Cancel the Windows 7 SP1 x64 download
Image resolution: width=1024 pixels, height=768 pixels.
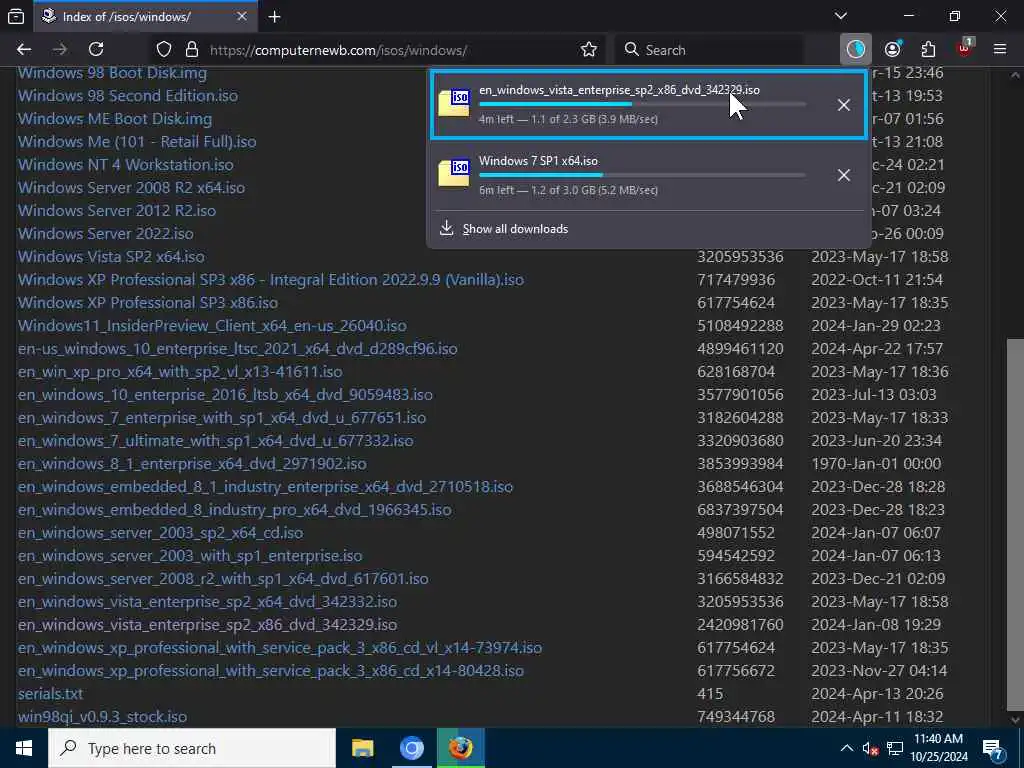(844, 175)
